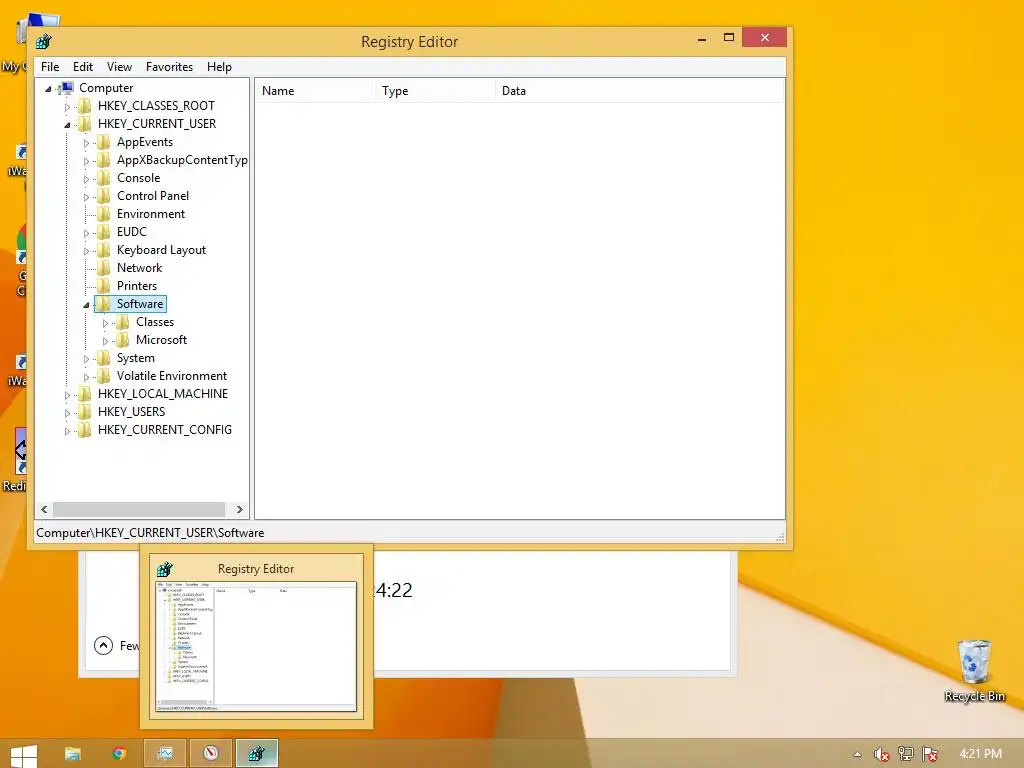Open the View menu
This screenshot has width=1024, height=768.
[119, 67]
